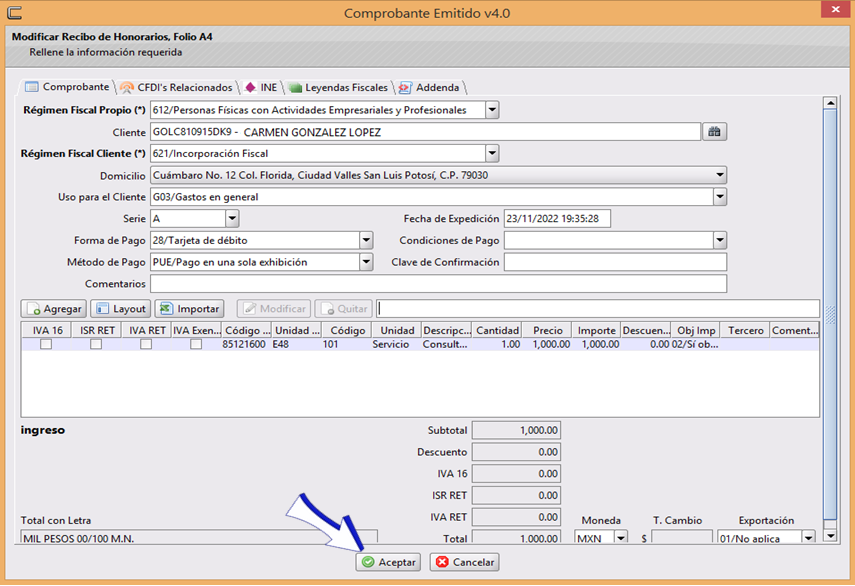Open the Serie dropdown
The width and height of the screenshot is (855, 586).
coord(232,219)
